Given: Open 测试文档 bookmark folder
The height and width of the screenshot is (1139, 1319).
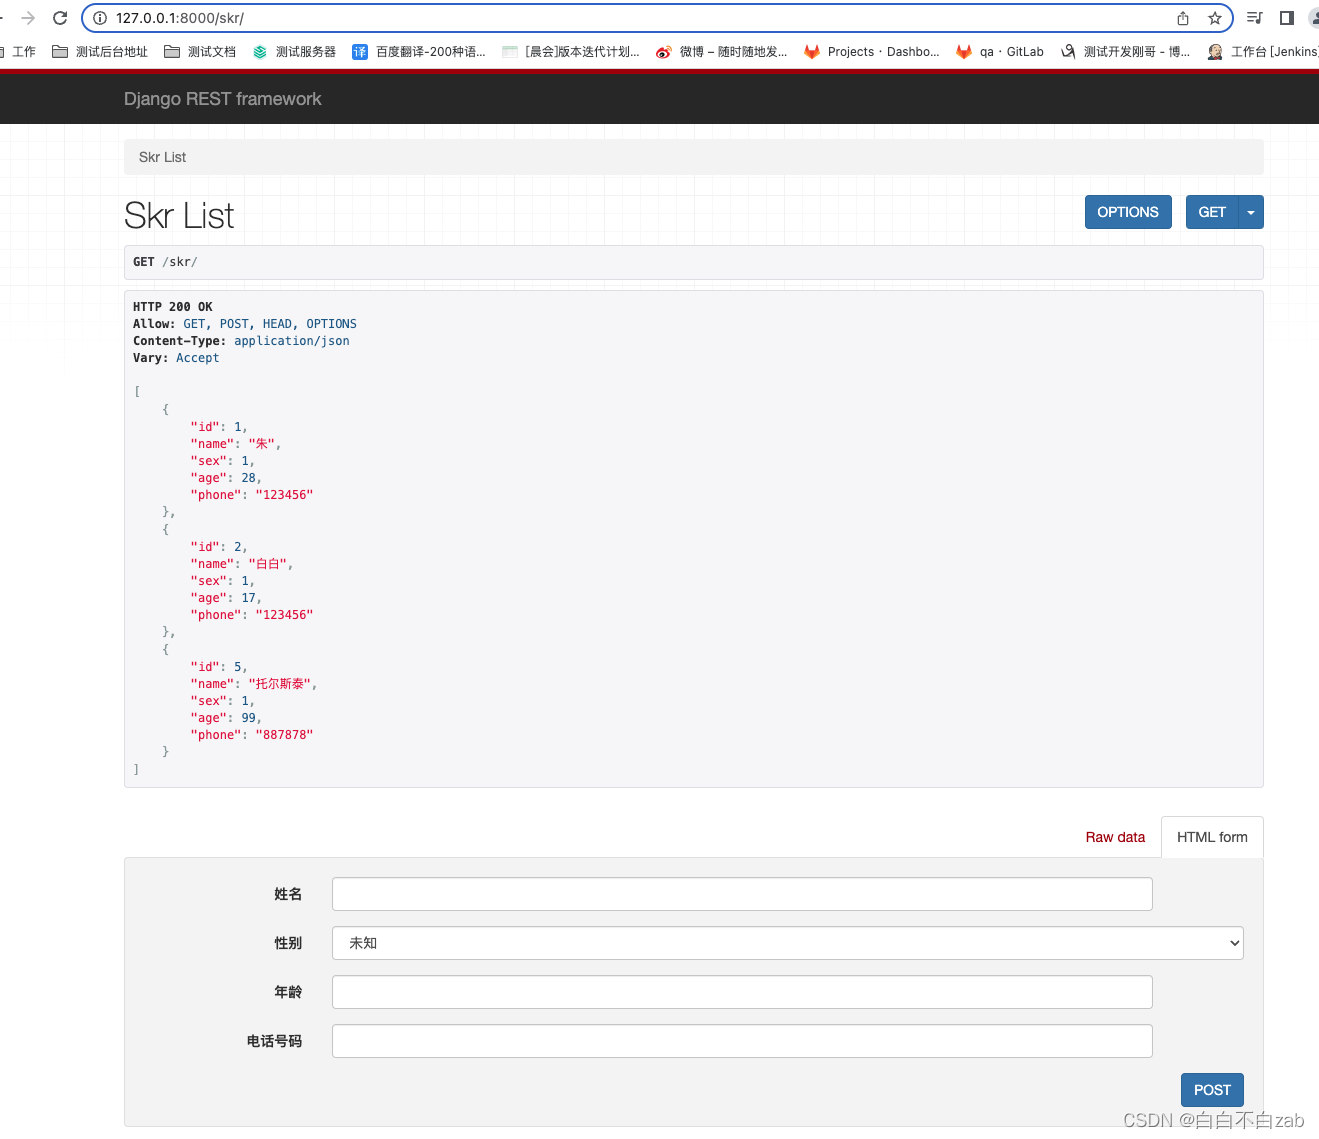Looking at the screenshot, I should pyautogui.click(x=200, y=52).
